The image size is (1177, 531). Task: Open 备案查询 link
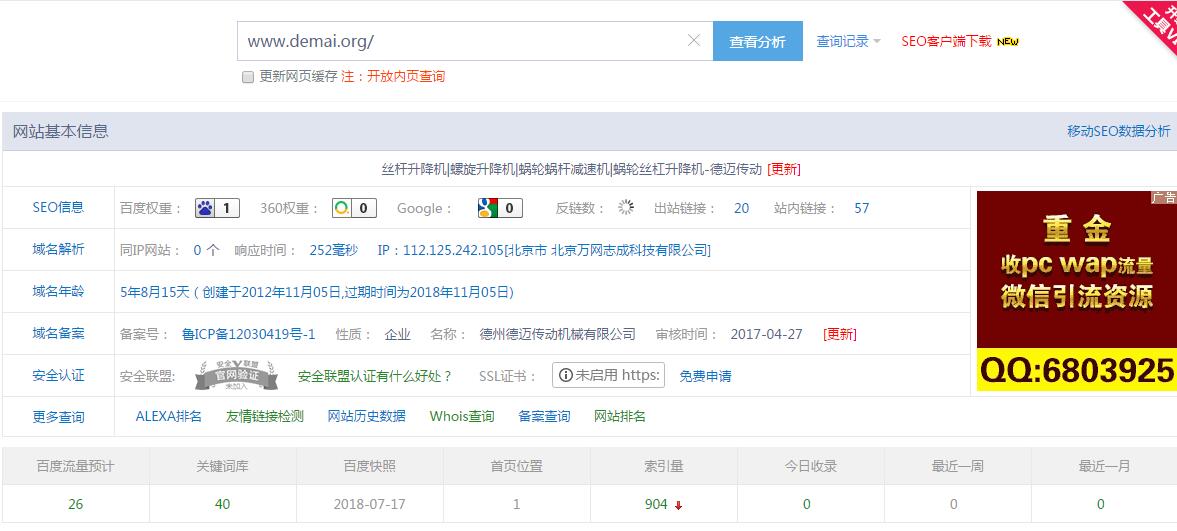click(x=544, y=416)
